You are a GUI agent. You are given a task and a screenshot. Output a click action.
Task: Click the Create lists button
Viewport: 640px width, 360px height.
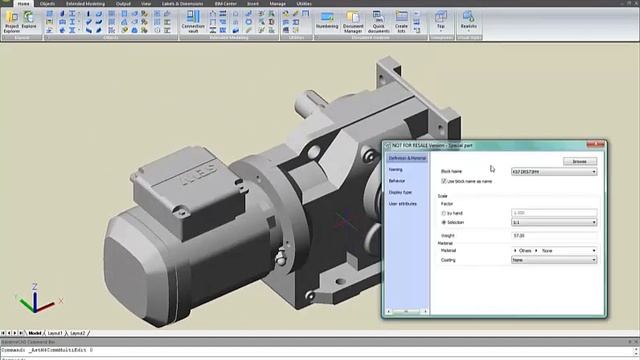coord(401,22)
